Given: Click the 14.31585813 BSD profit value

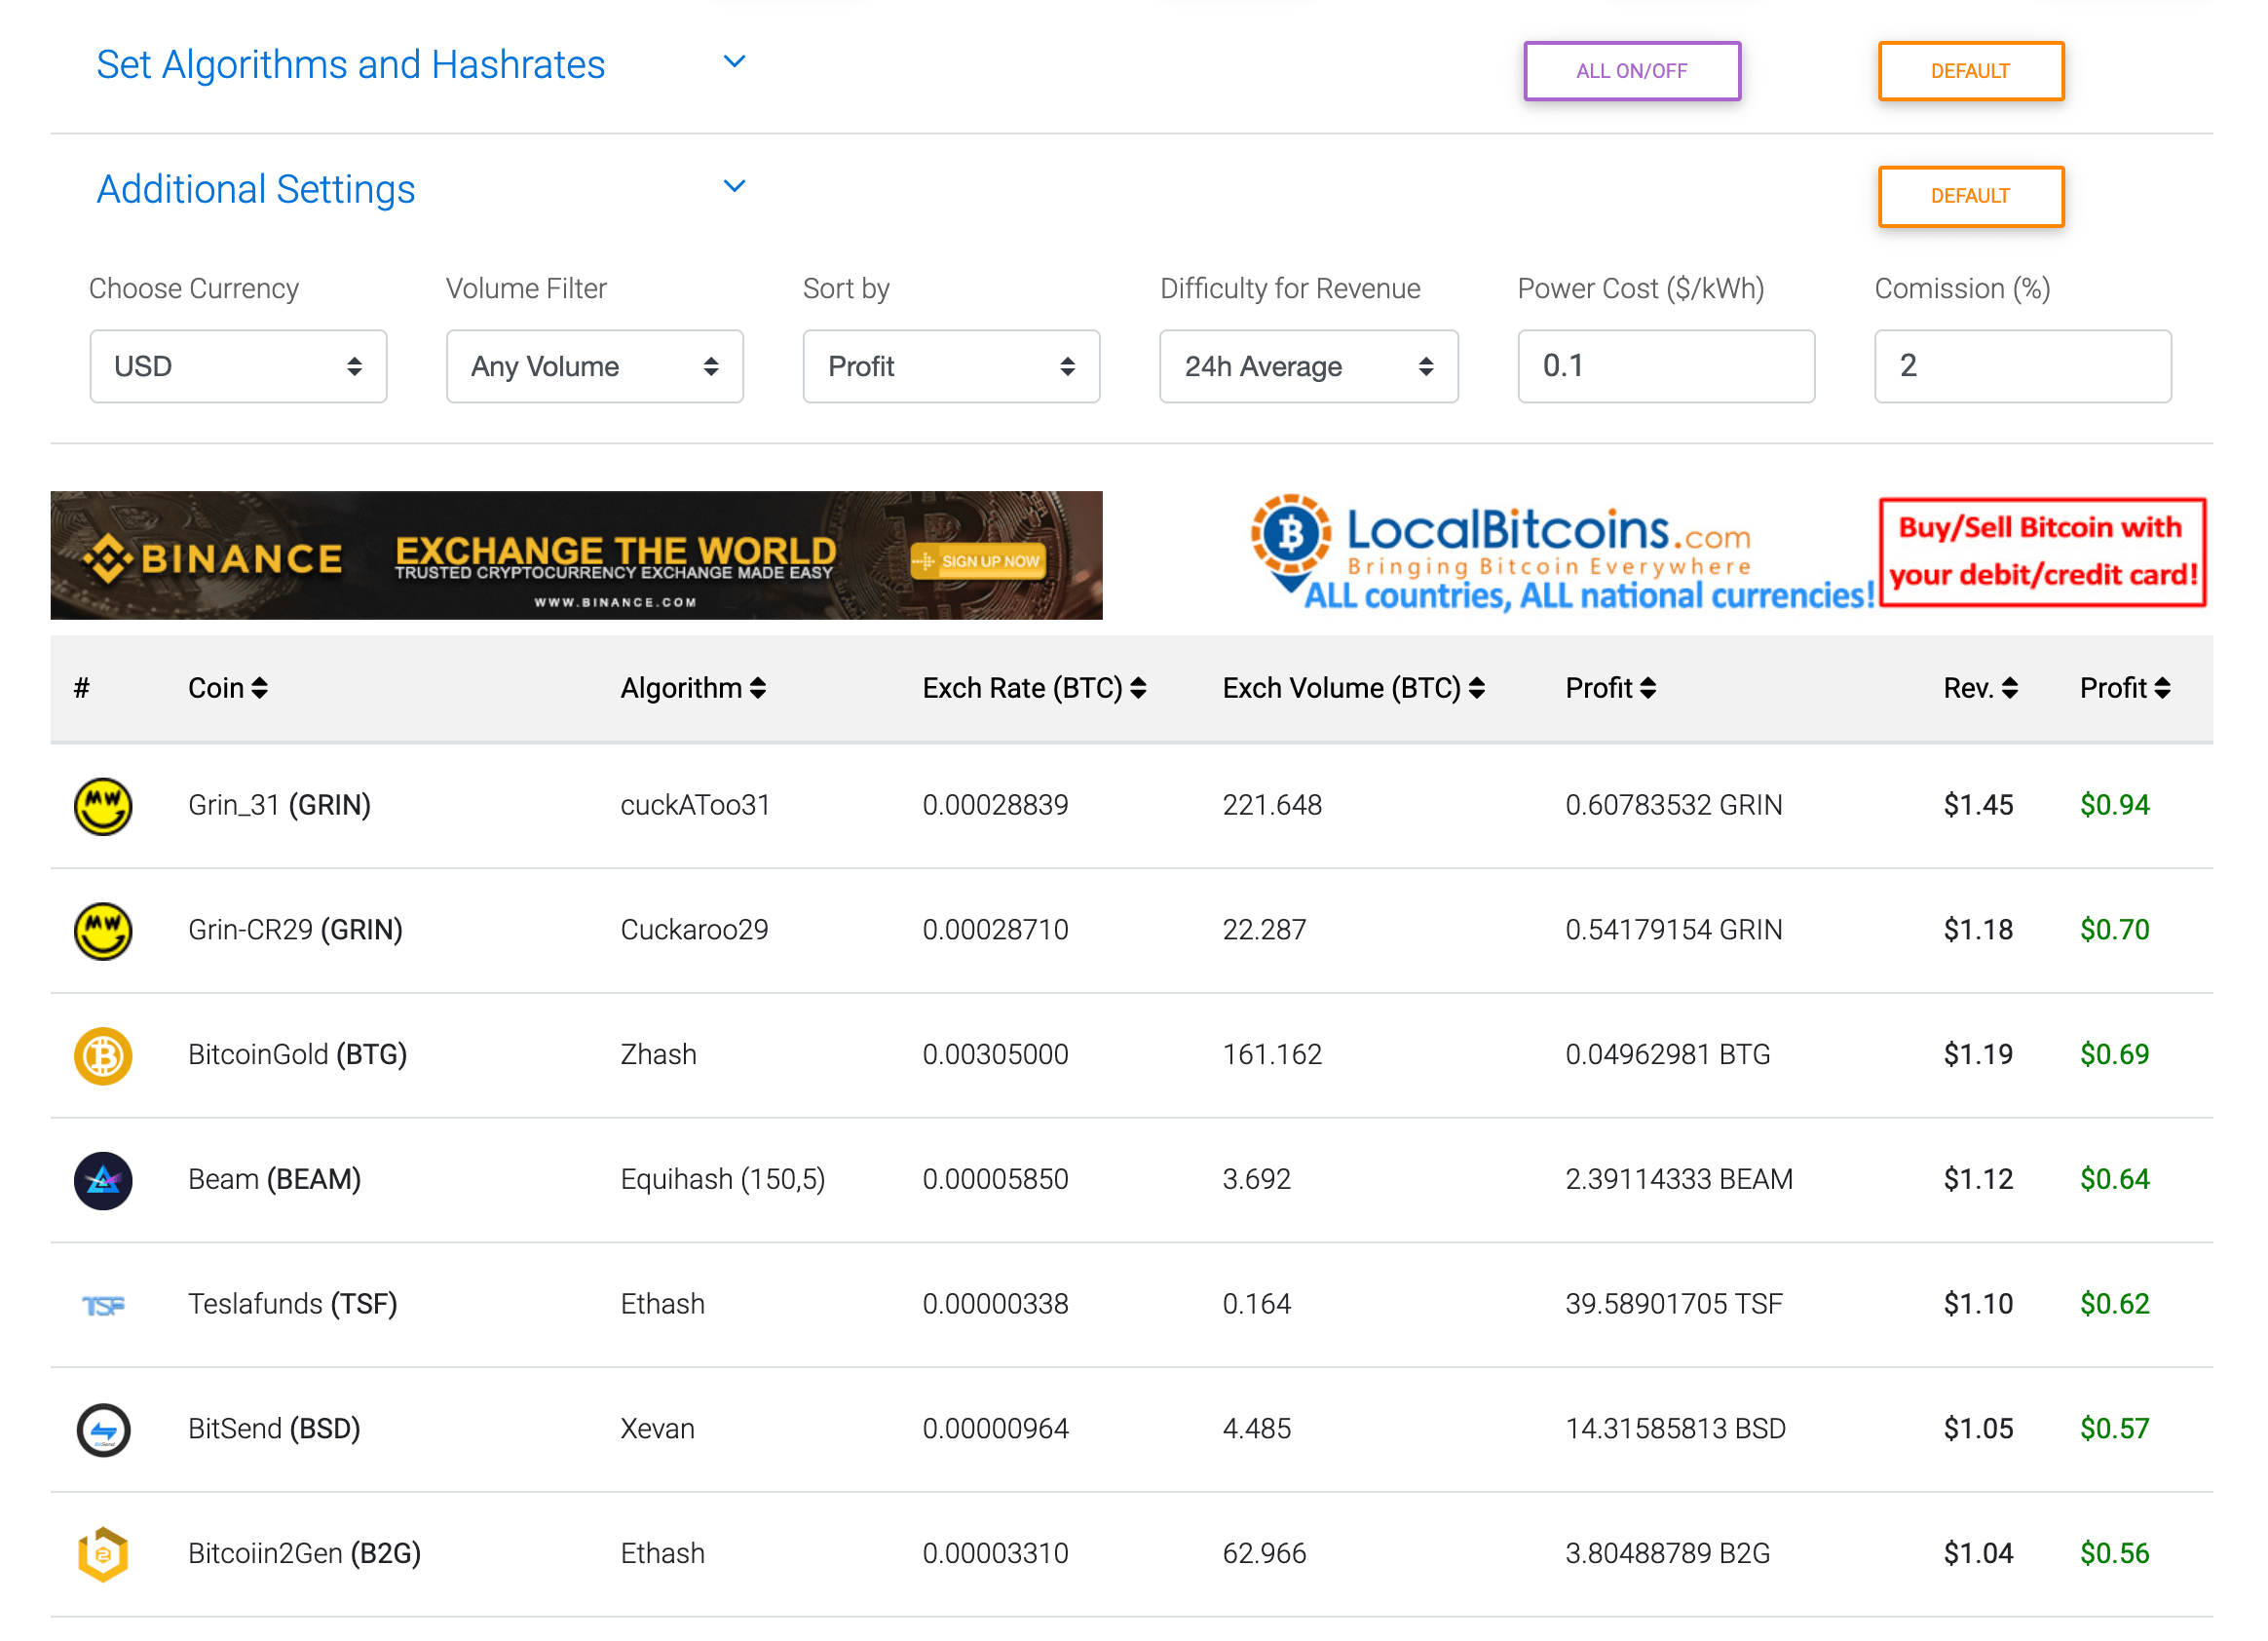Looking at the screenshot, I should tap(1677, 1431).
